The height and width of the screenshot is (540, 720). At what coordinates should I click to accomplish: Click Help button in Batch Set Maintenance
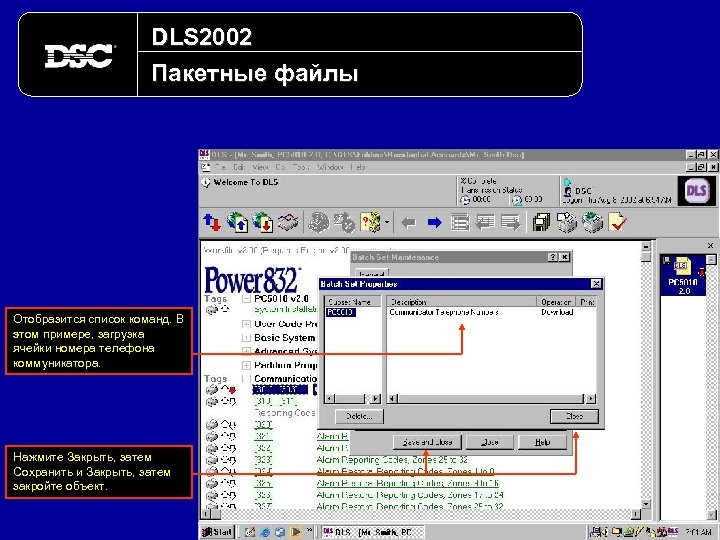[x=542, y=442]
